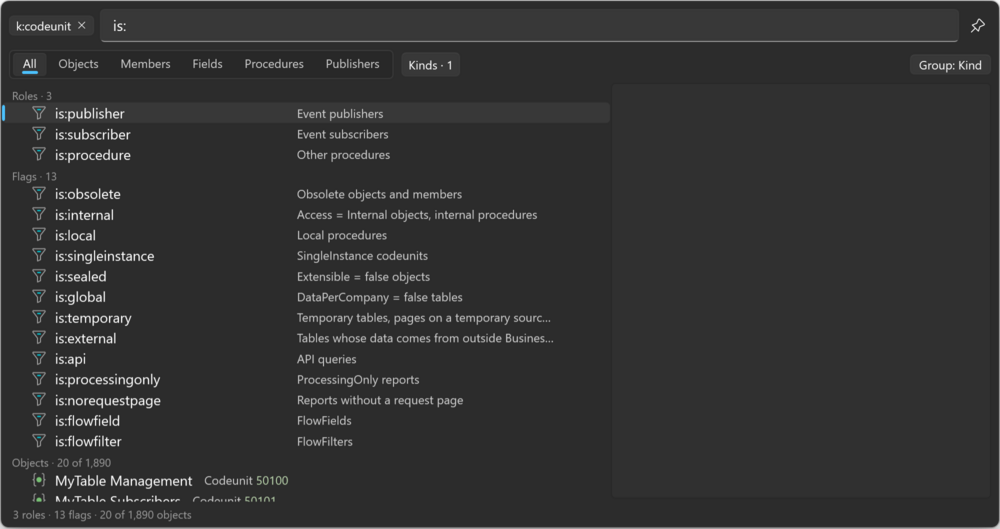Image resolution: width=1000 pixels, height=529 pixels.
Task: Click the filter icon next to is:sealed
Action: click(x=39, y=276)
